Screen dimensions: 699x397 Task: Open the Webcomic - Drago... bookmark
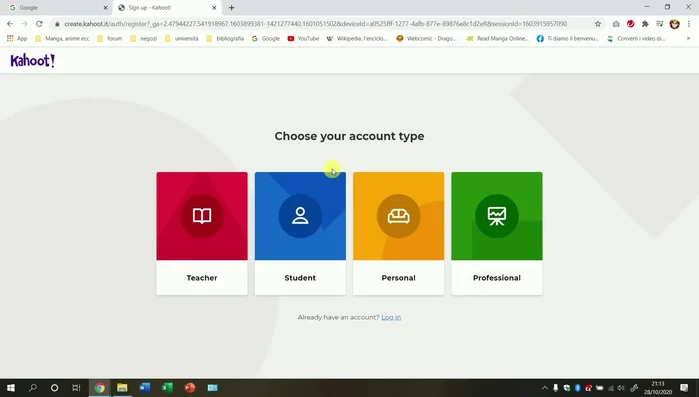[x=427, y=39]
